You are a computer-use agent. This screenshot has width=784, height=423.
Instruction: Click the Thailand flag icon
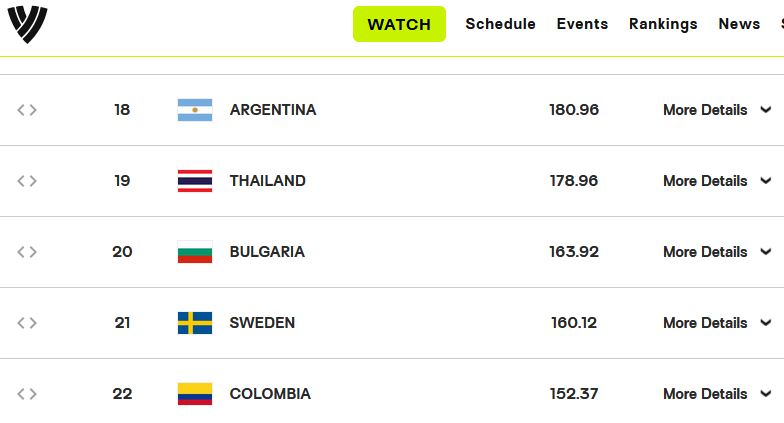tap(195, 181)
